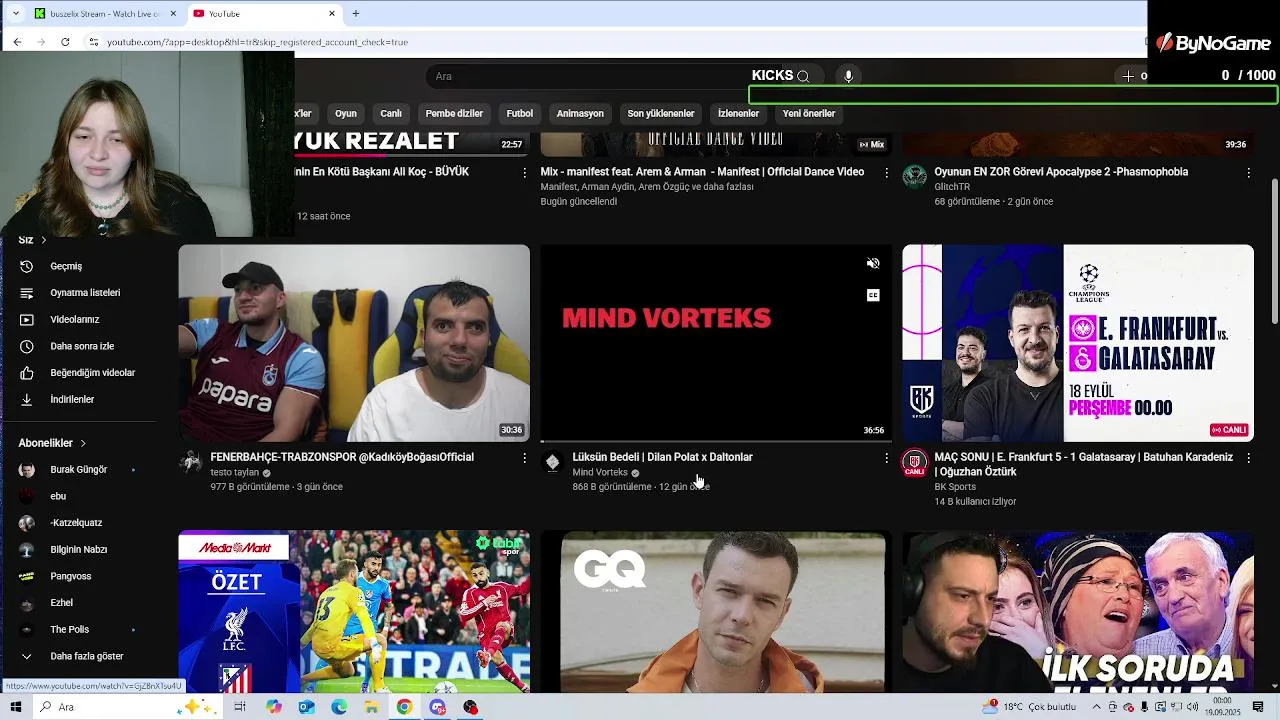Open The Polis subscription channel
Screen dimensions: 1280x720
(x=69, y=629)
